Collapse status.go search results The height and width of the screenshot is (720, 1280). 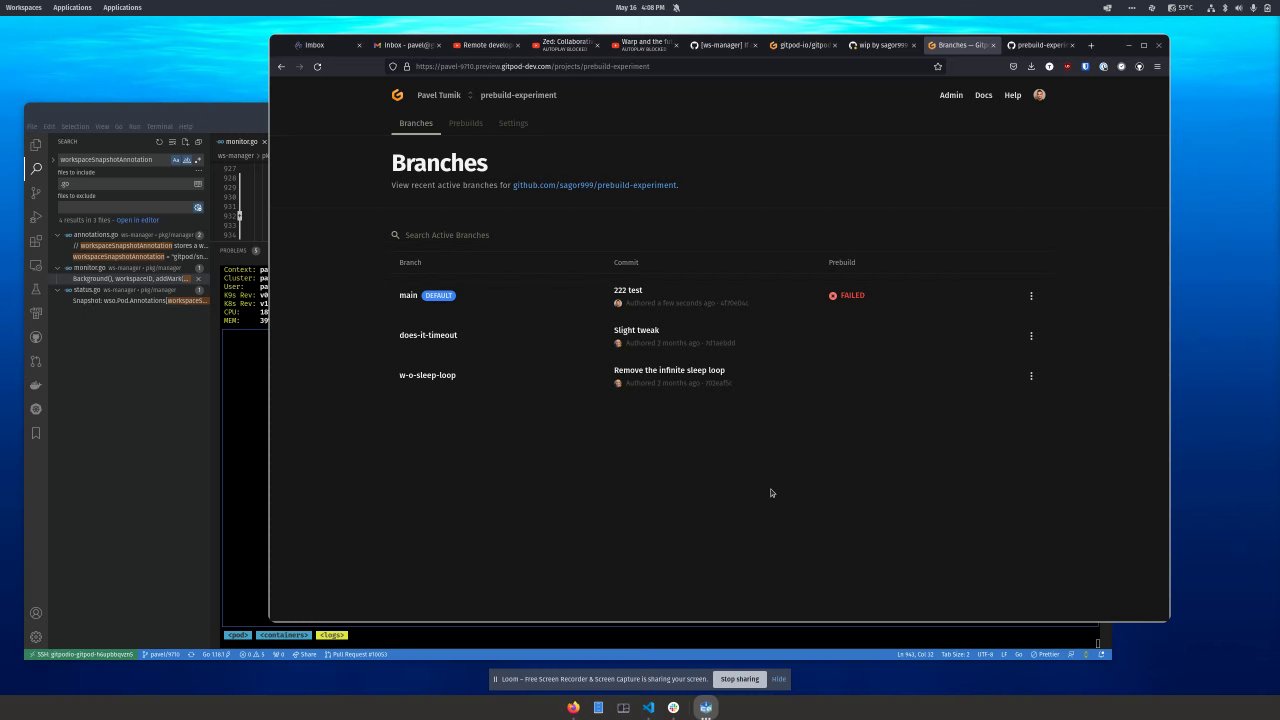57,290
